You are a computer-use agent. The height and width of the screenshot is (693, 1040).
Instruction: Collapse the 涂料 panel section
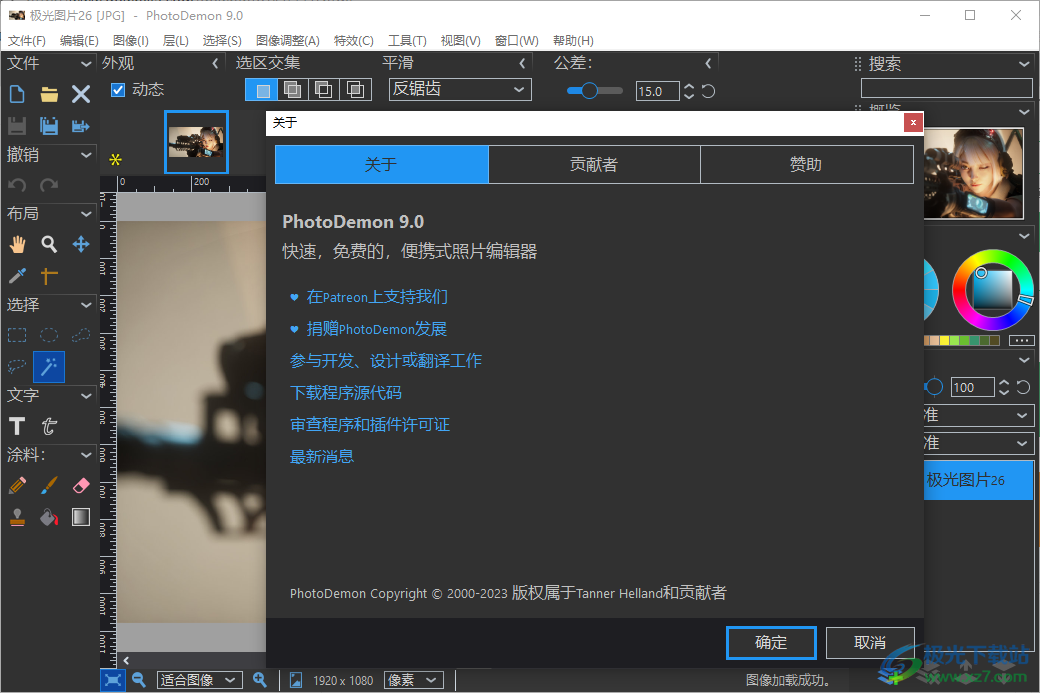point(86,455)
